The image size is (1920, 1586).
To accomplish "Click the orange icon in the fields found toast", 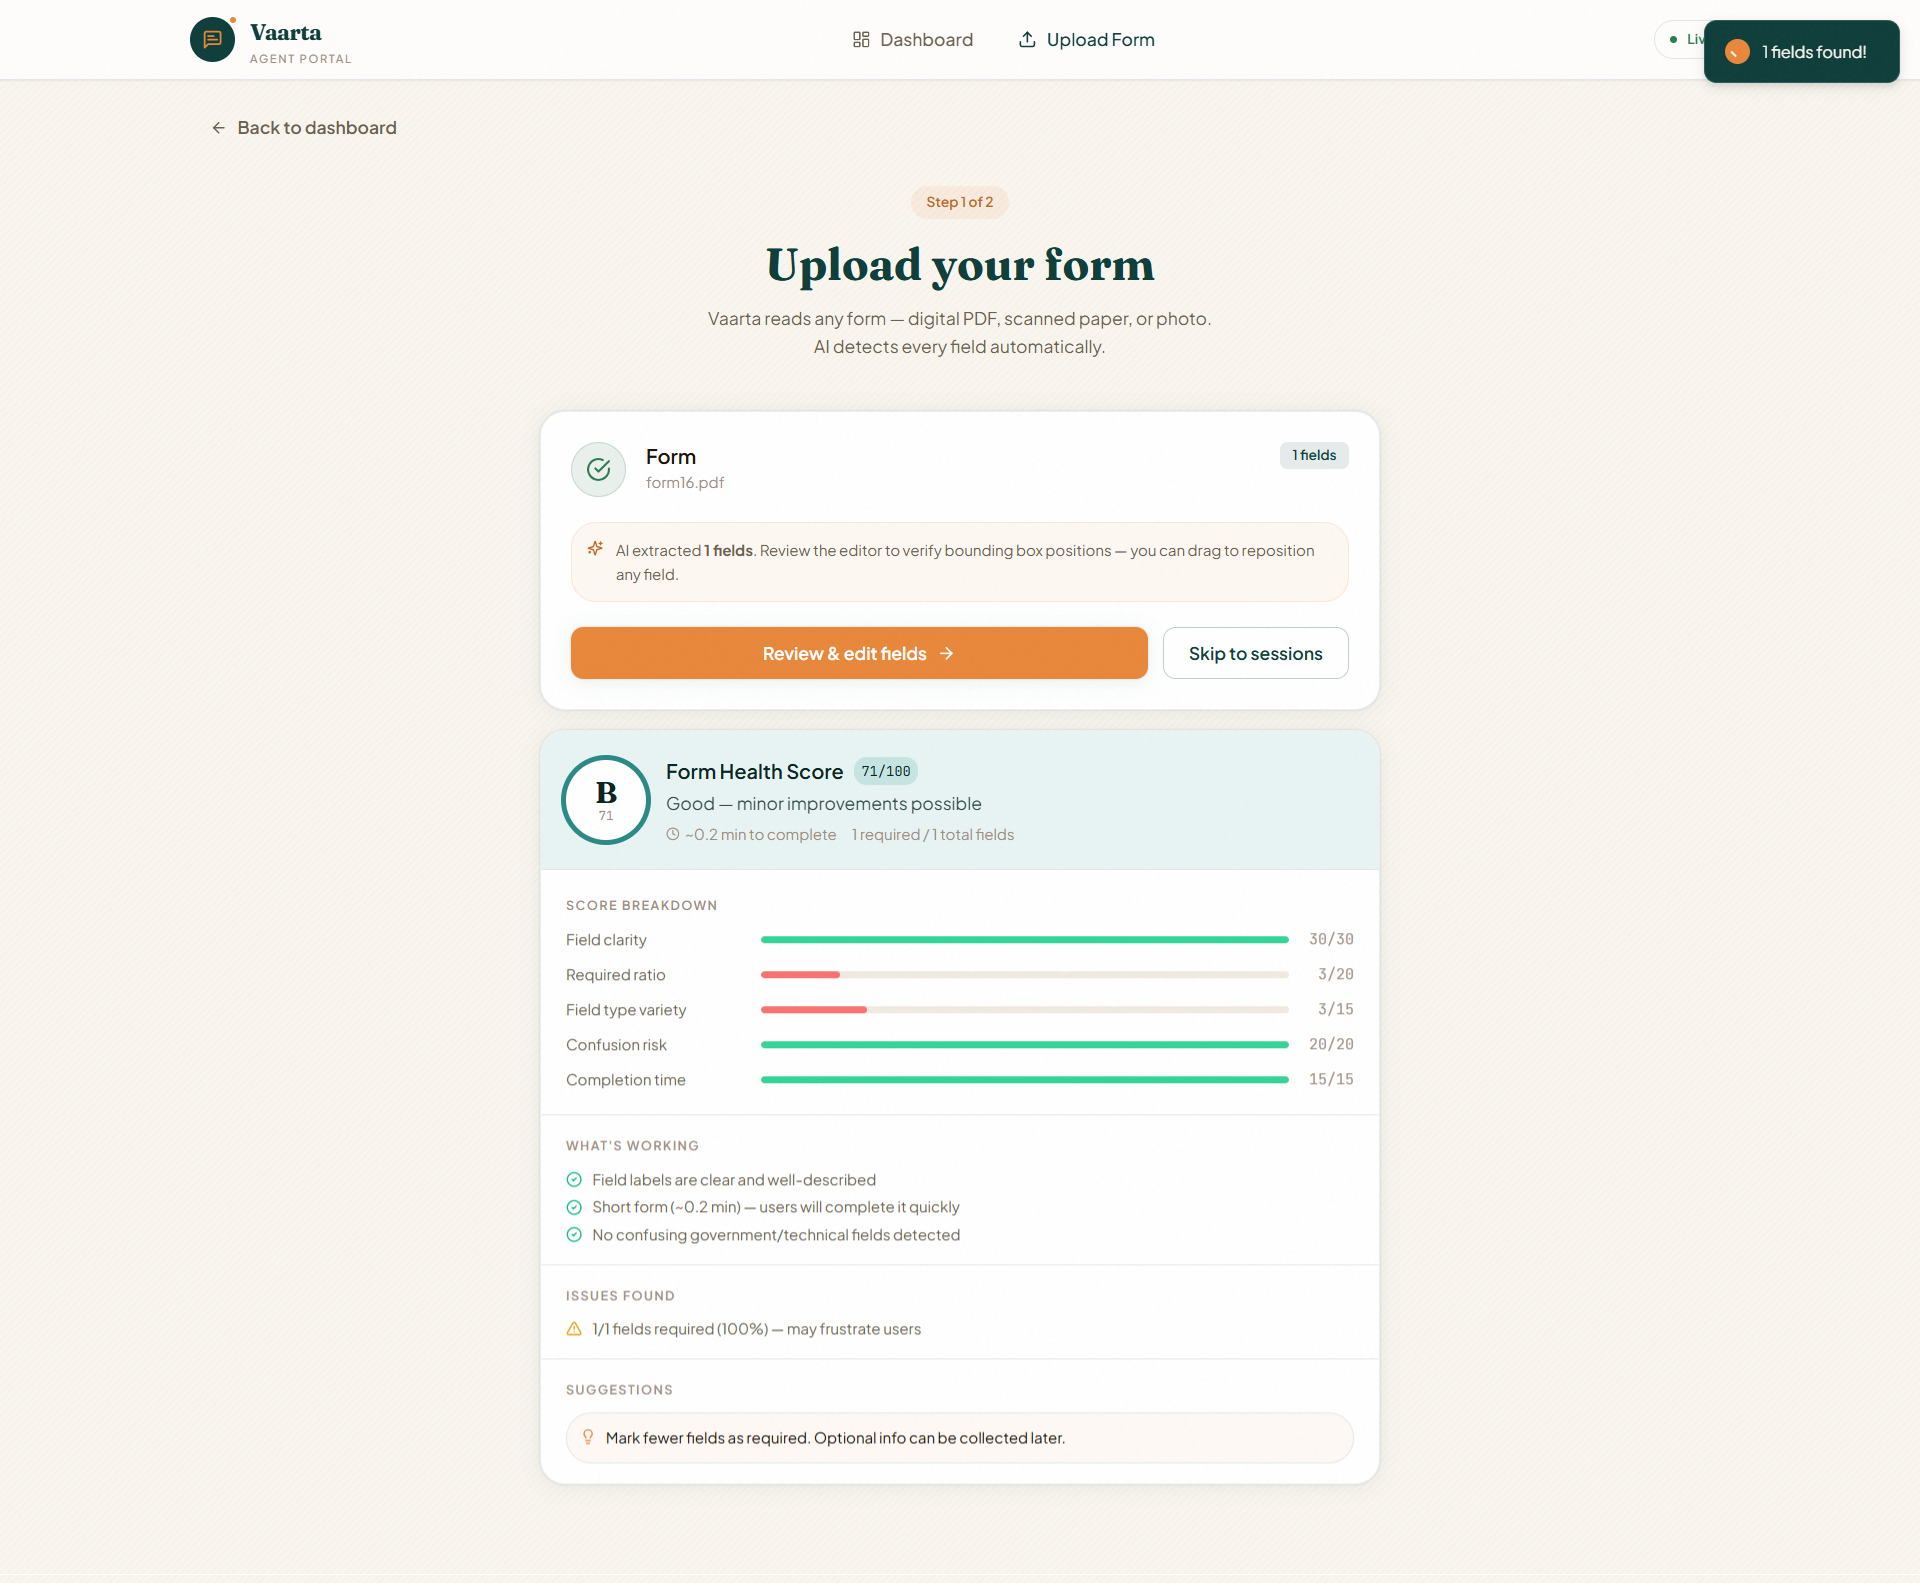I will pyautogui.click(x=1737, y=52).
